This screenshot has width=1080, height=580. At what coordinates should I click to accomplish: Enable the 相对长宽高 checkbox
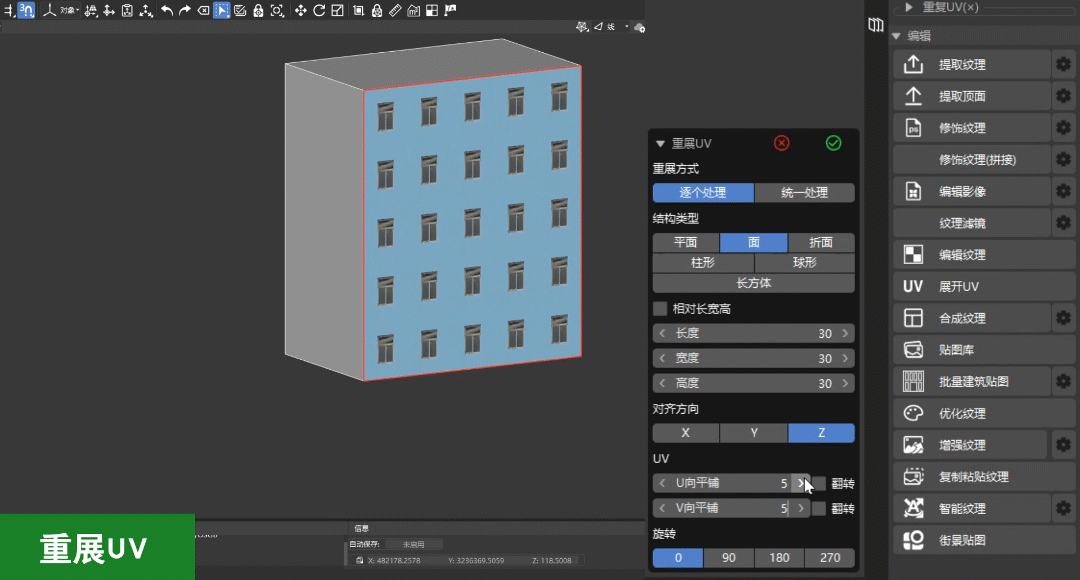click(x=660, y=309)
